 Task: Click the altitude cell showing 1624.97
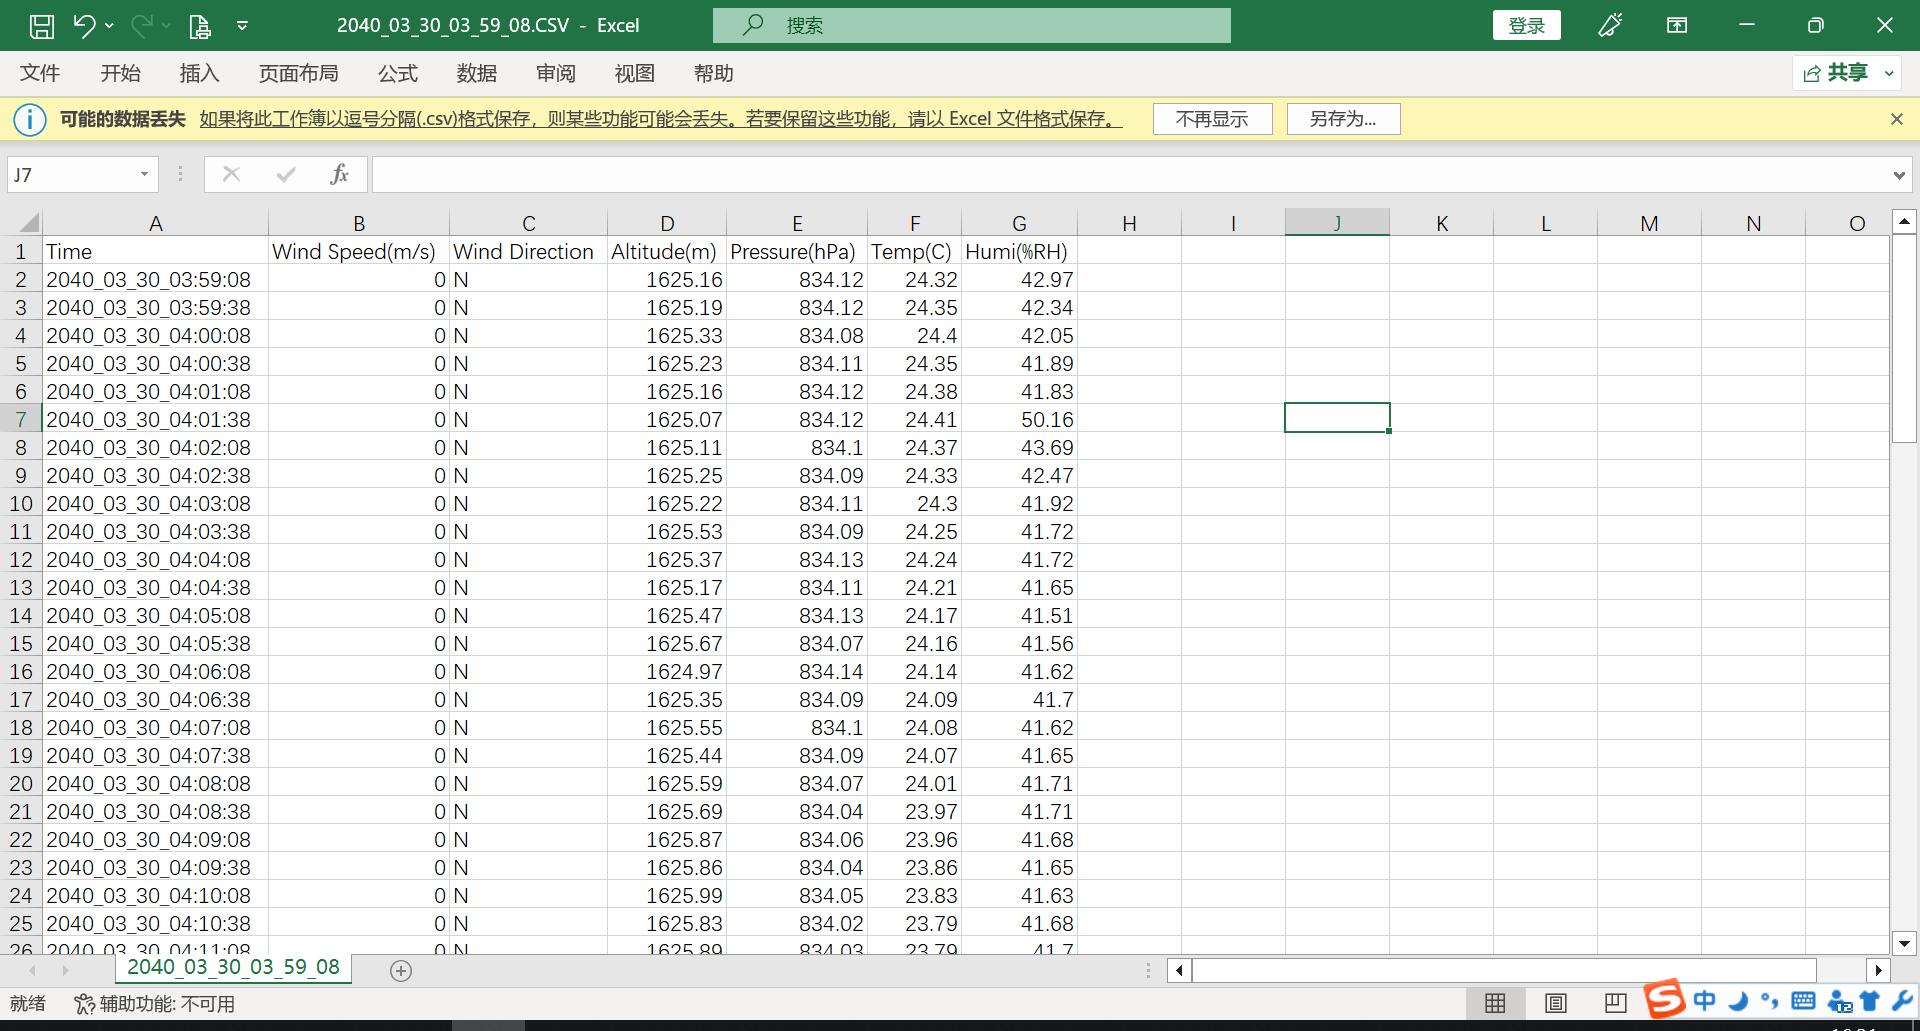pos(667,671)
